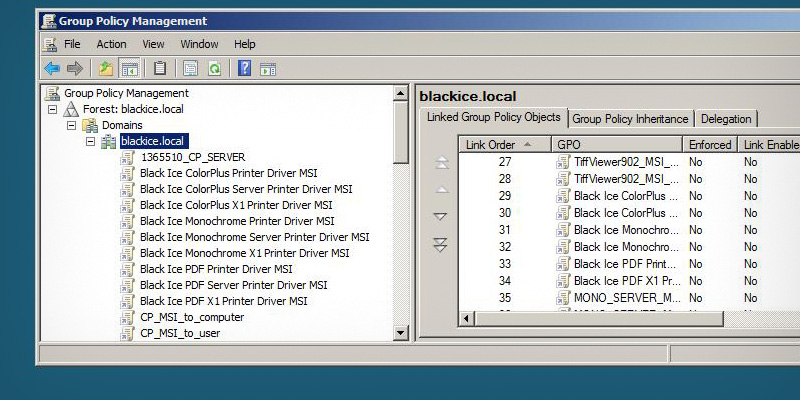This screenshot has width=800, height=400.
Task: Open the Delegation tab
Action: [726, 119]
